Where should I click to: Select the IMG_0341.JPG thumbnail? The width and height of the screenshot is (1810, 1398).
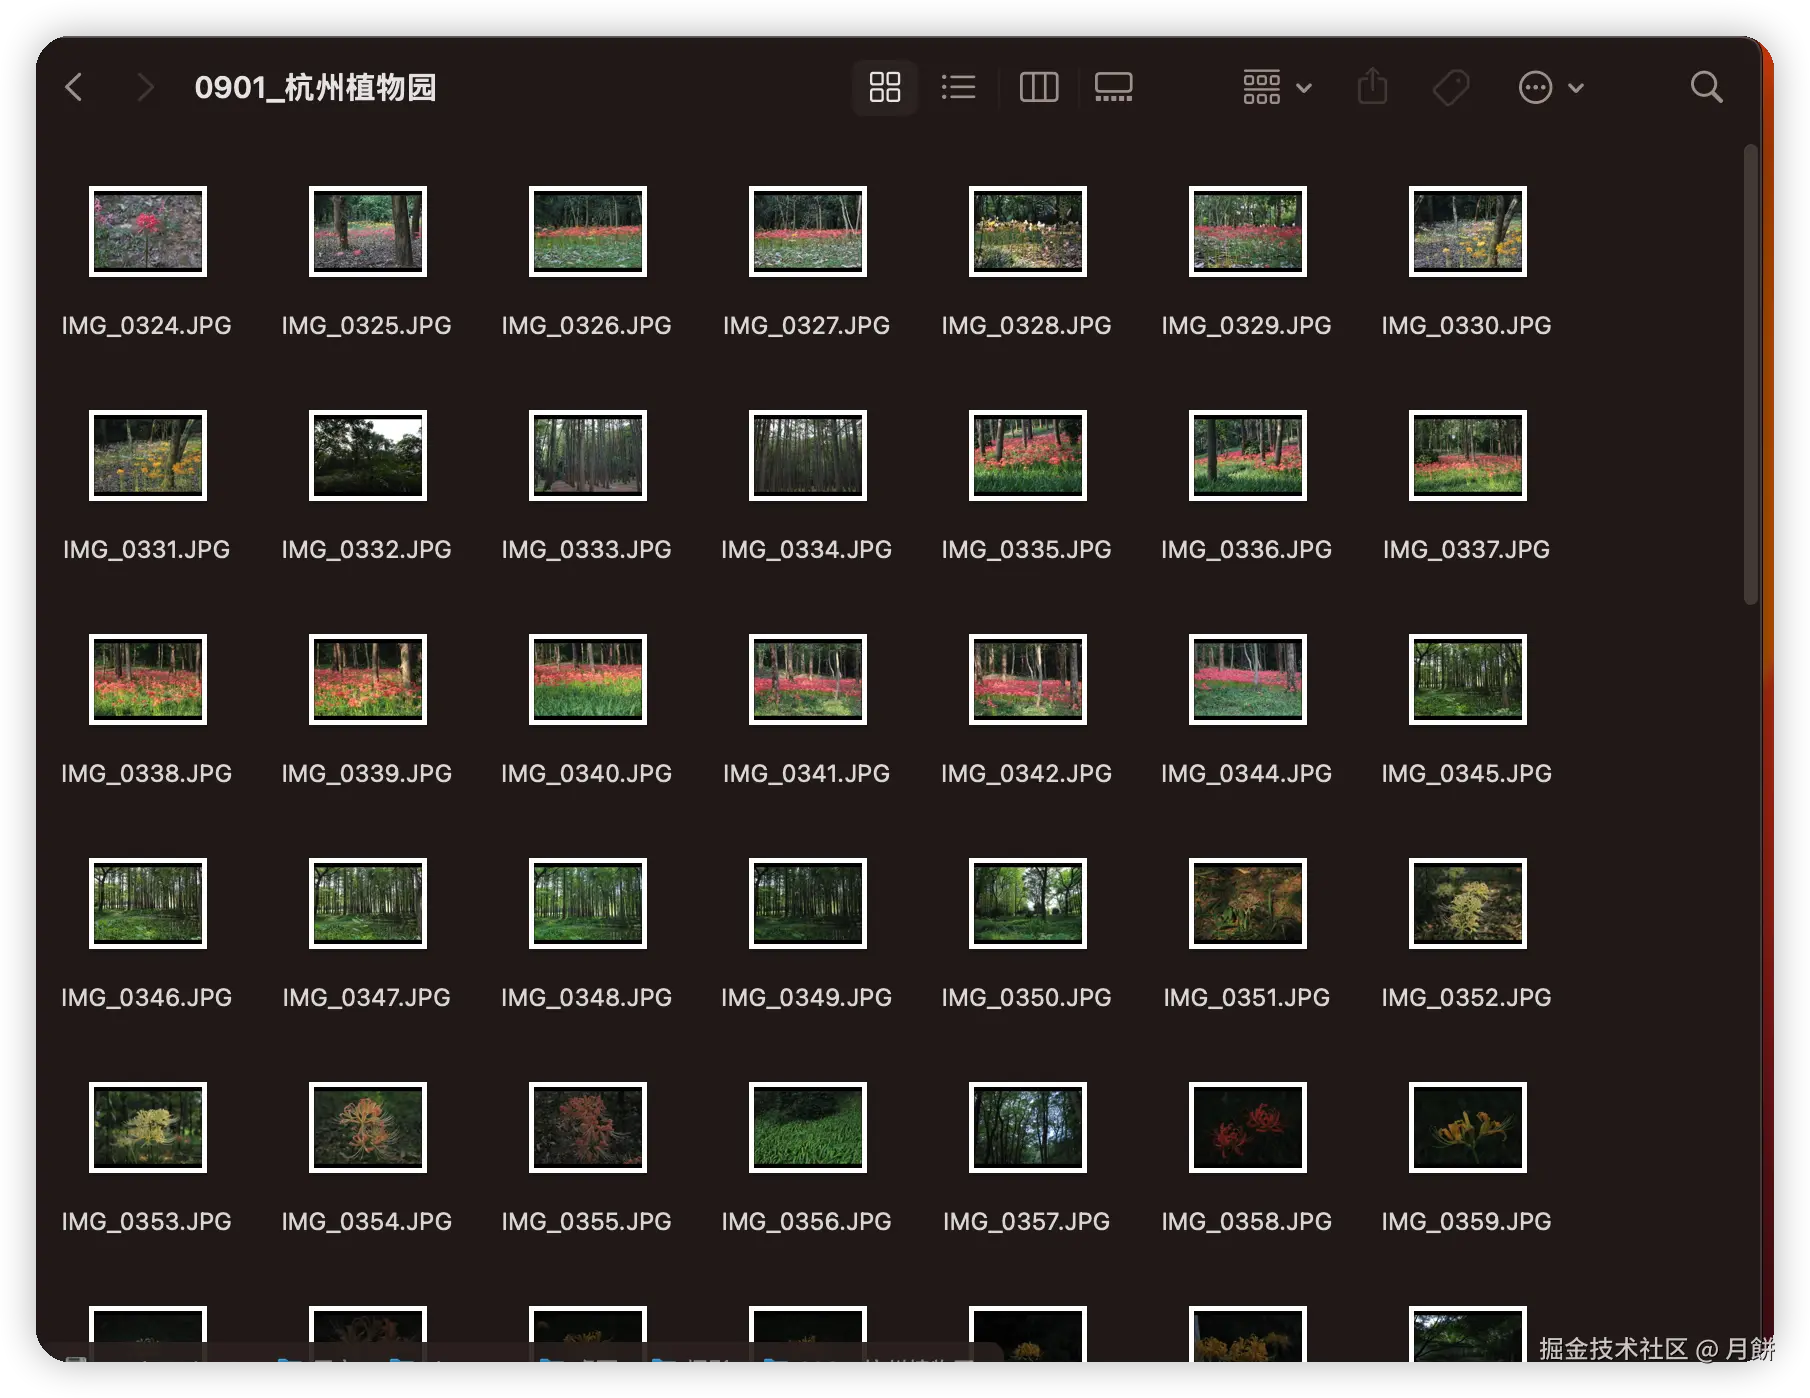coord(808,679)
